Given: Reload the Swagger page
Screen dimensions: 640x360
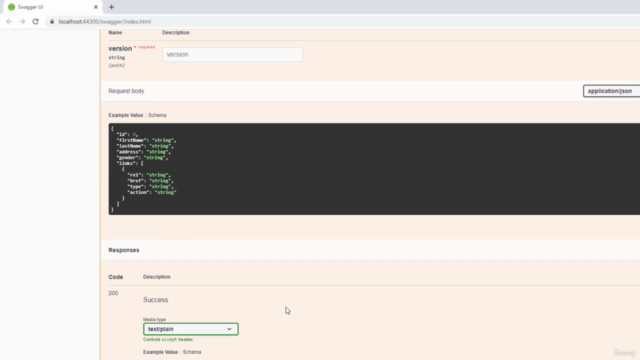Looking at the screenshot, I should pyautogui.click(x=36, y=22).
